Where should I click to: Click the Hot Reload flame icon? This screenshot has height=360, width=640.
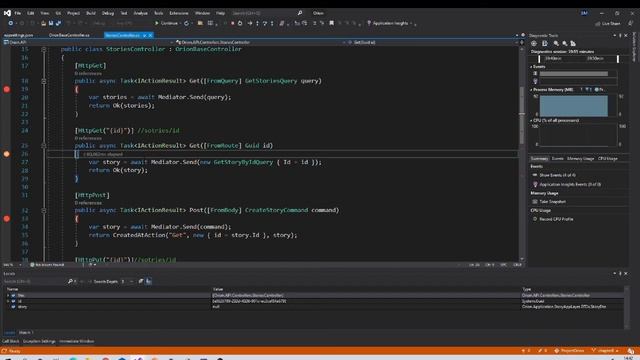187,23
